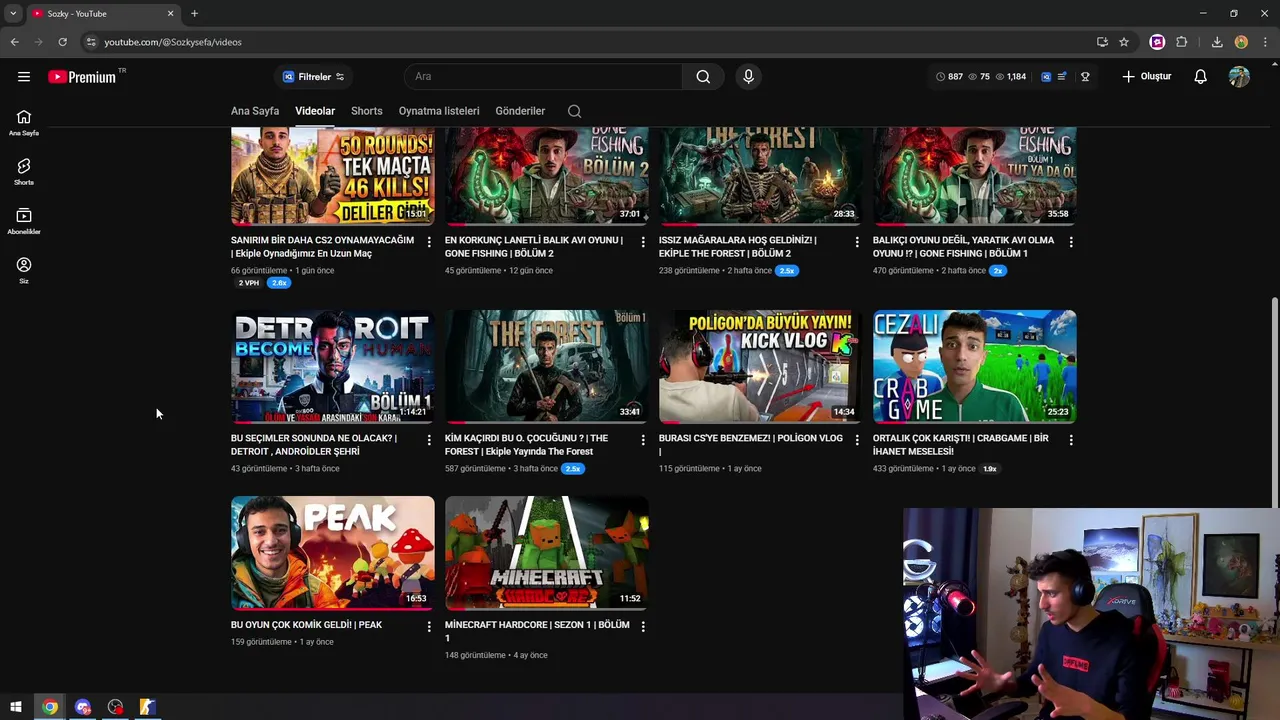Open the account avatar menu
The width and height of the screenshot is (1280, 720).
coord(1239,77)
